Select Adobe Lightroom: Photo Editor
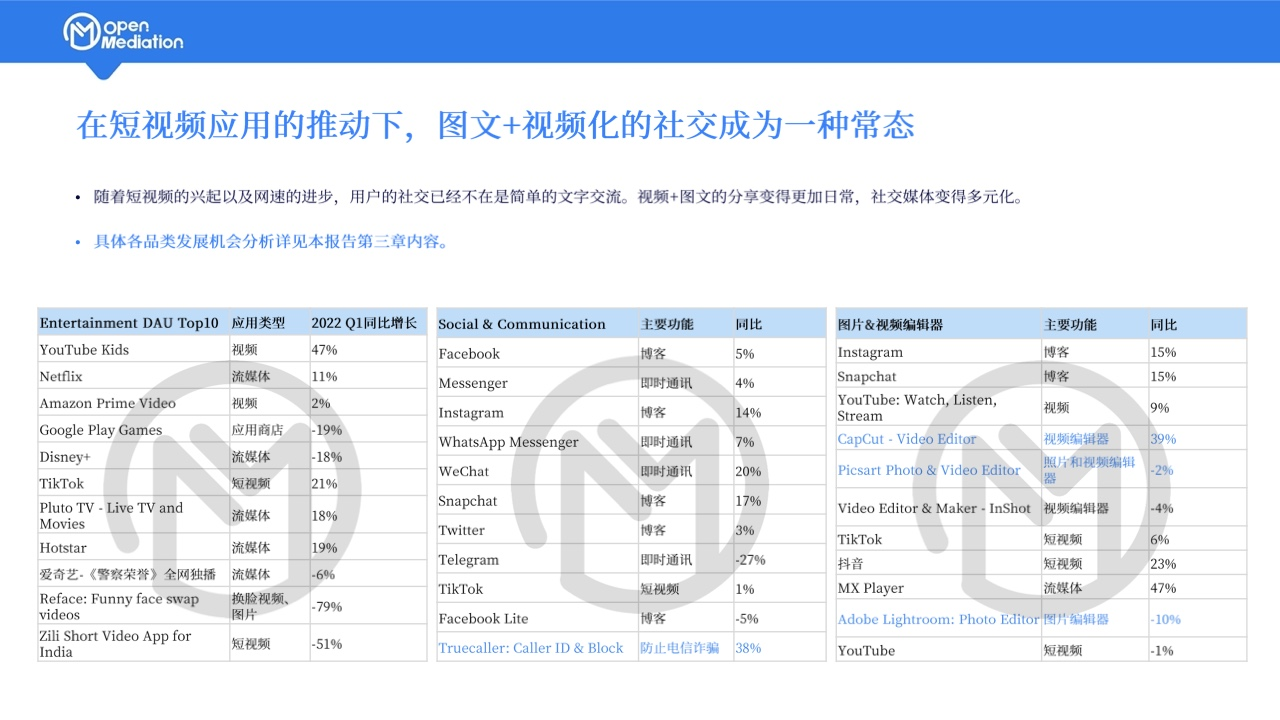This screenshot has width=1280, height=720. pos(939,619)
